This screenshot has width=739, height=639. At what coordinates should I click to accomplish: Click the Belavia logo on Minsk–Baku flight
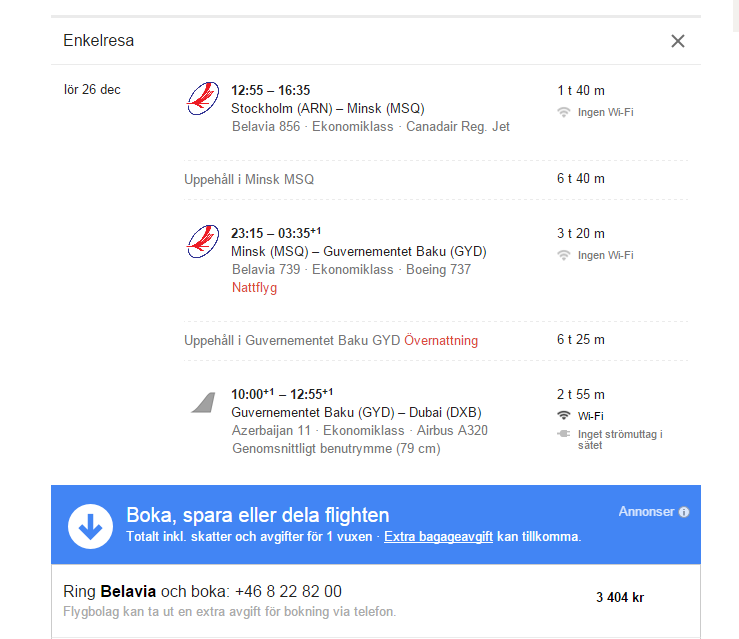tap(203, 242)
